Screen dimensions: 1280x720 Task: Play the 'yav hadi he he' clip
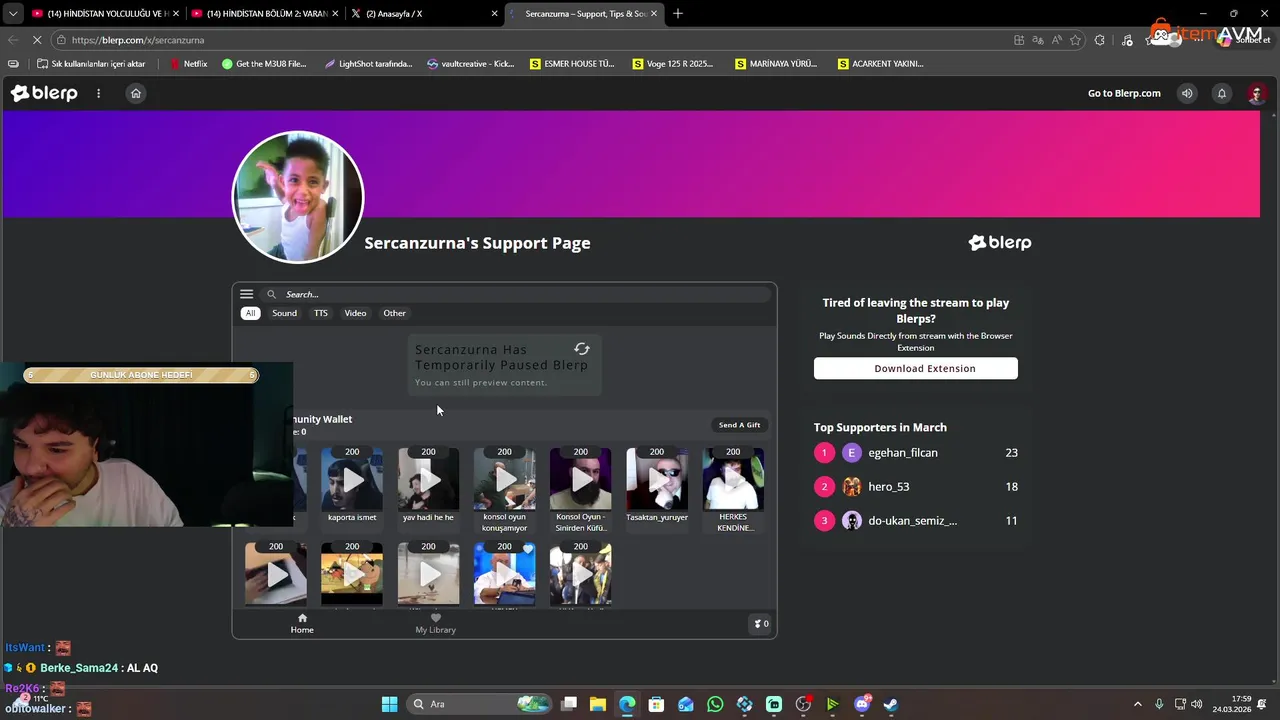pyautogui.click(x=428, y=479)
